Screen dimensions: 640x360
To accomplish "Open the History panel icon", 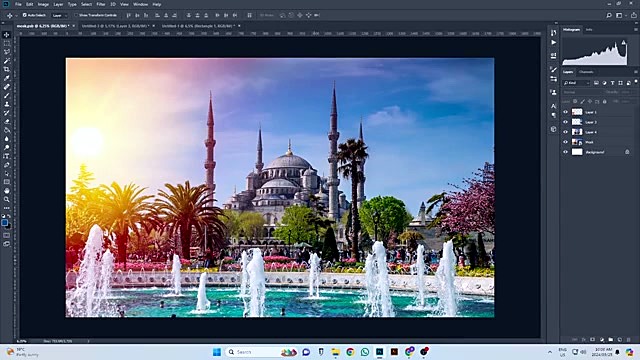I will pyautogui.click(x=553, y=33).
